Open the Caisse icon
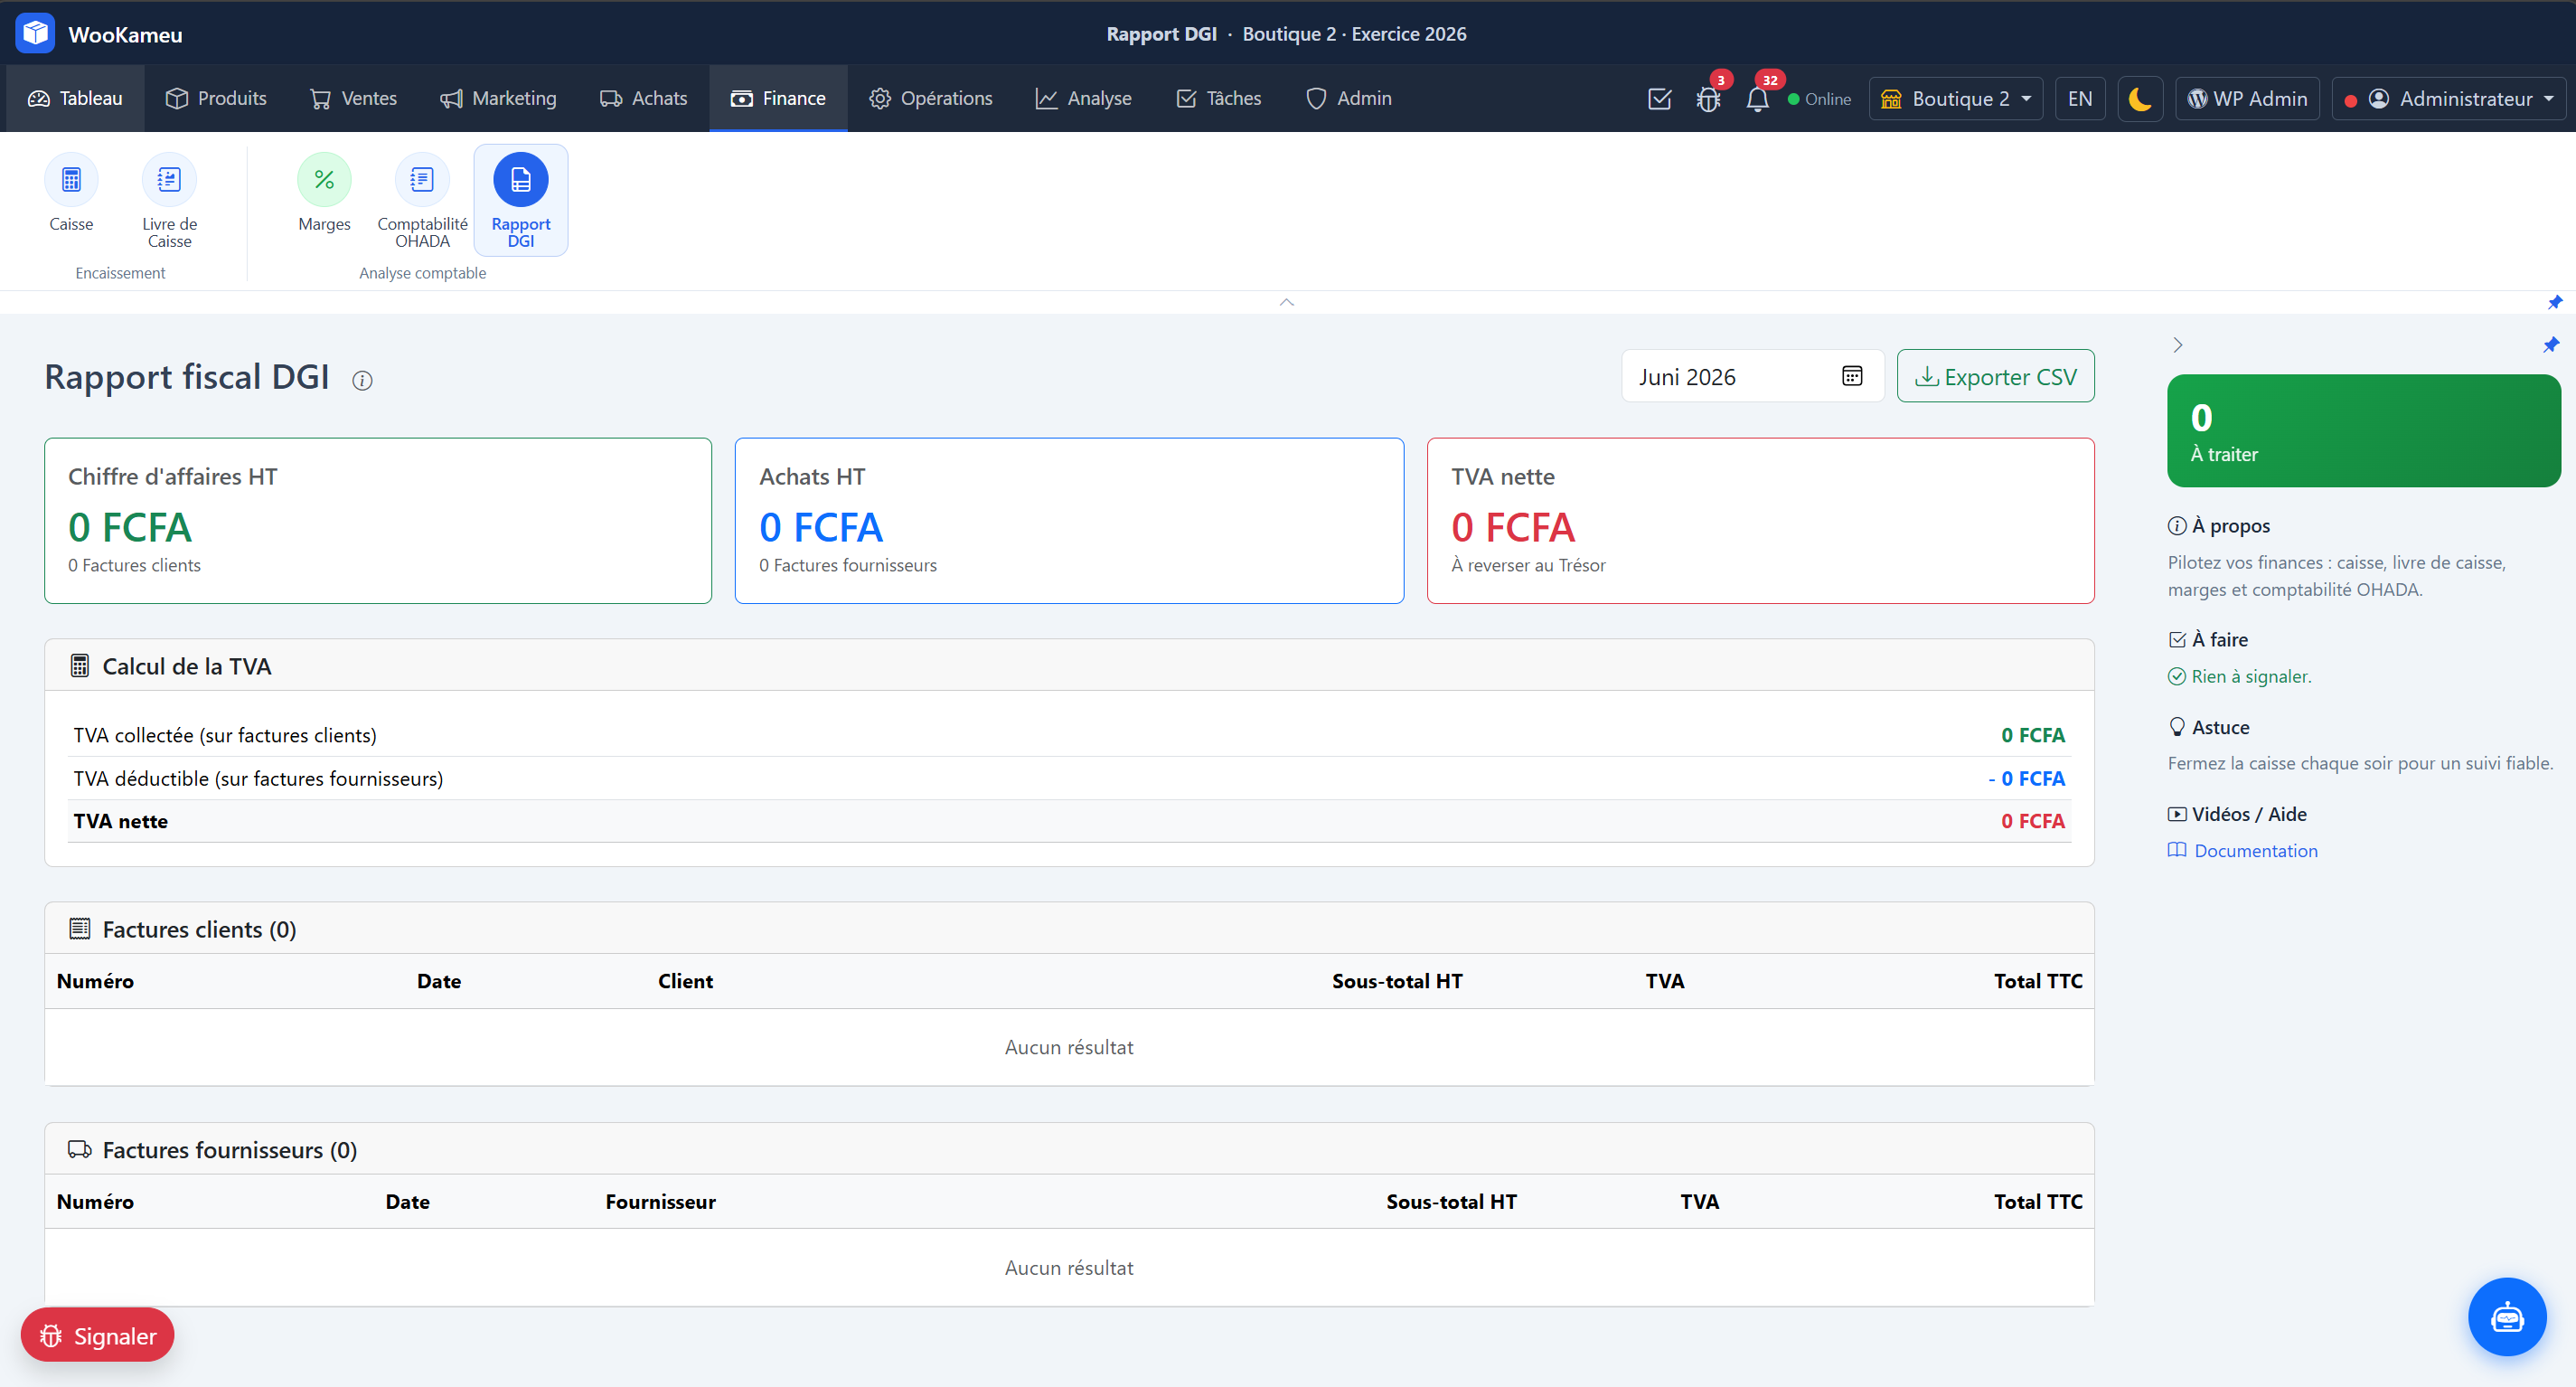The height and width of the screenshot is (1387, 2576). pos(71,180)
